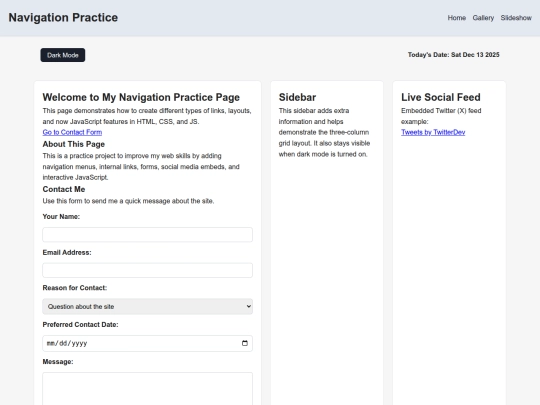The width and height of the screenshot is (540, 405).
Task: Click the About This Page heading
Action: (74, 144)
